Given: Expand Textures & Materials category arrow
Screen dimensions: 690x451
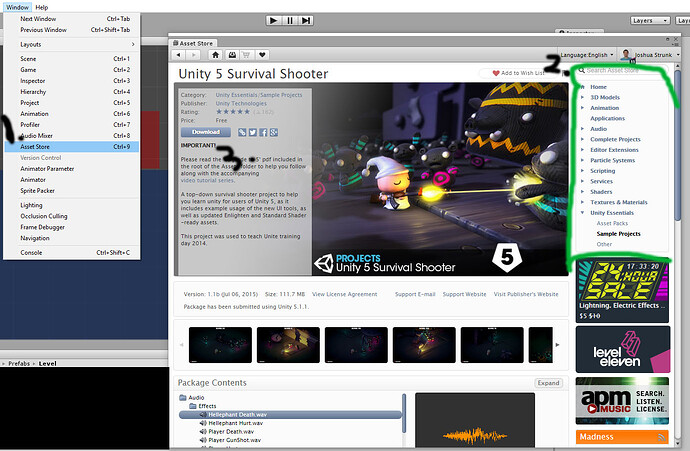Looking at the screenshot, I should (582, 202).
